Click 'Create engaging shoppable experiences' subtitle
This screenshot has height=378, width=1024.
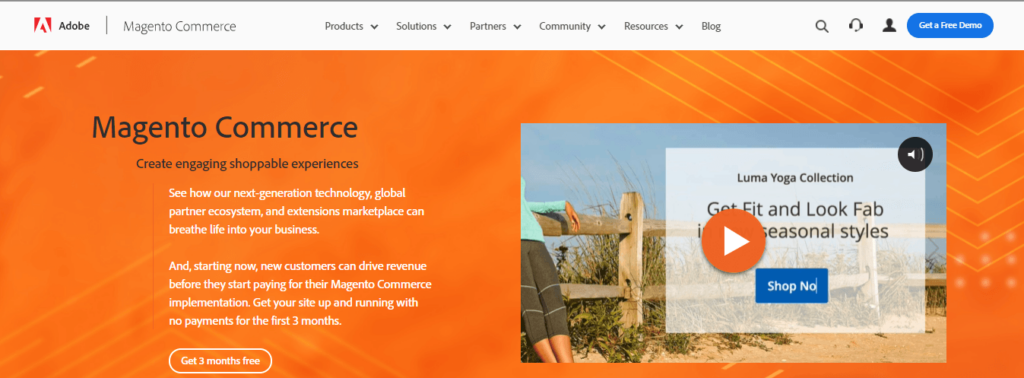coord(248,163)
